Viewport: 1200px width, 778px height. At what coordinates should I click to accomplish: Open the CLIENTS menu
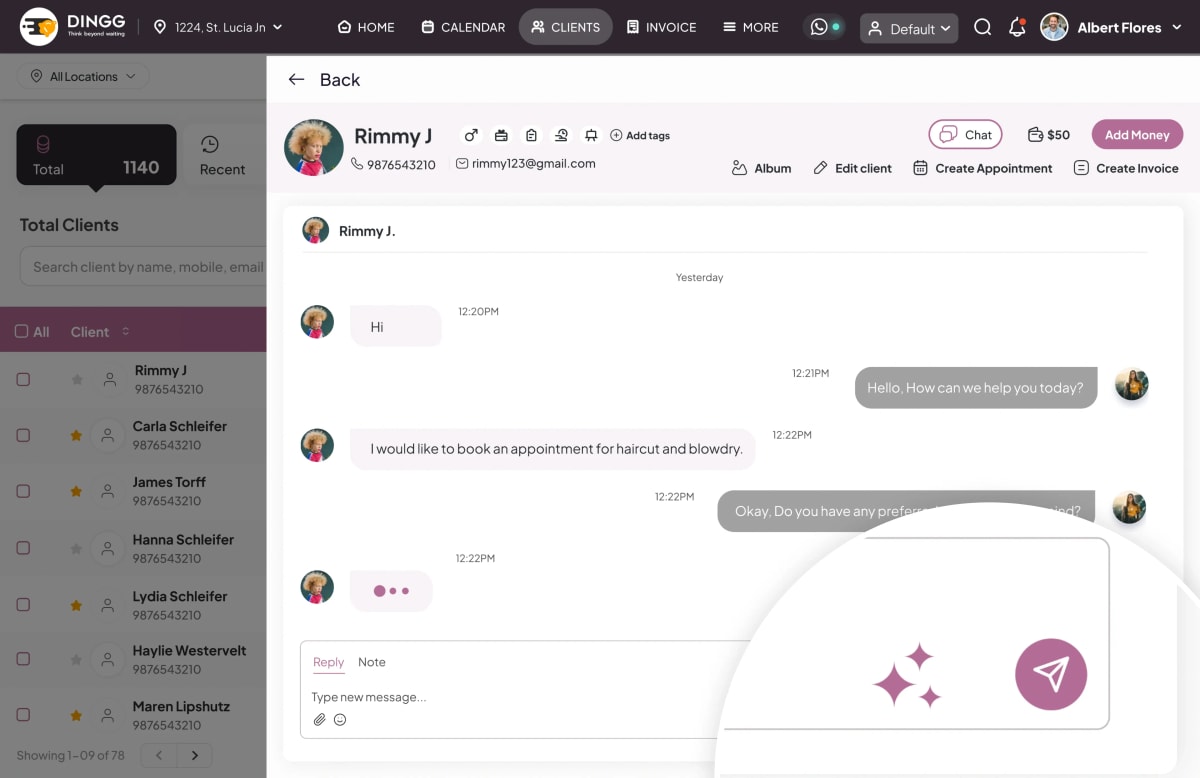[566, 27]
